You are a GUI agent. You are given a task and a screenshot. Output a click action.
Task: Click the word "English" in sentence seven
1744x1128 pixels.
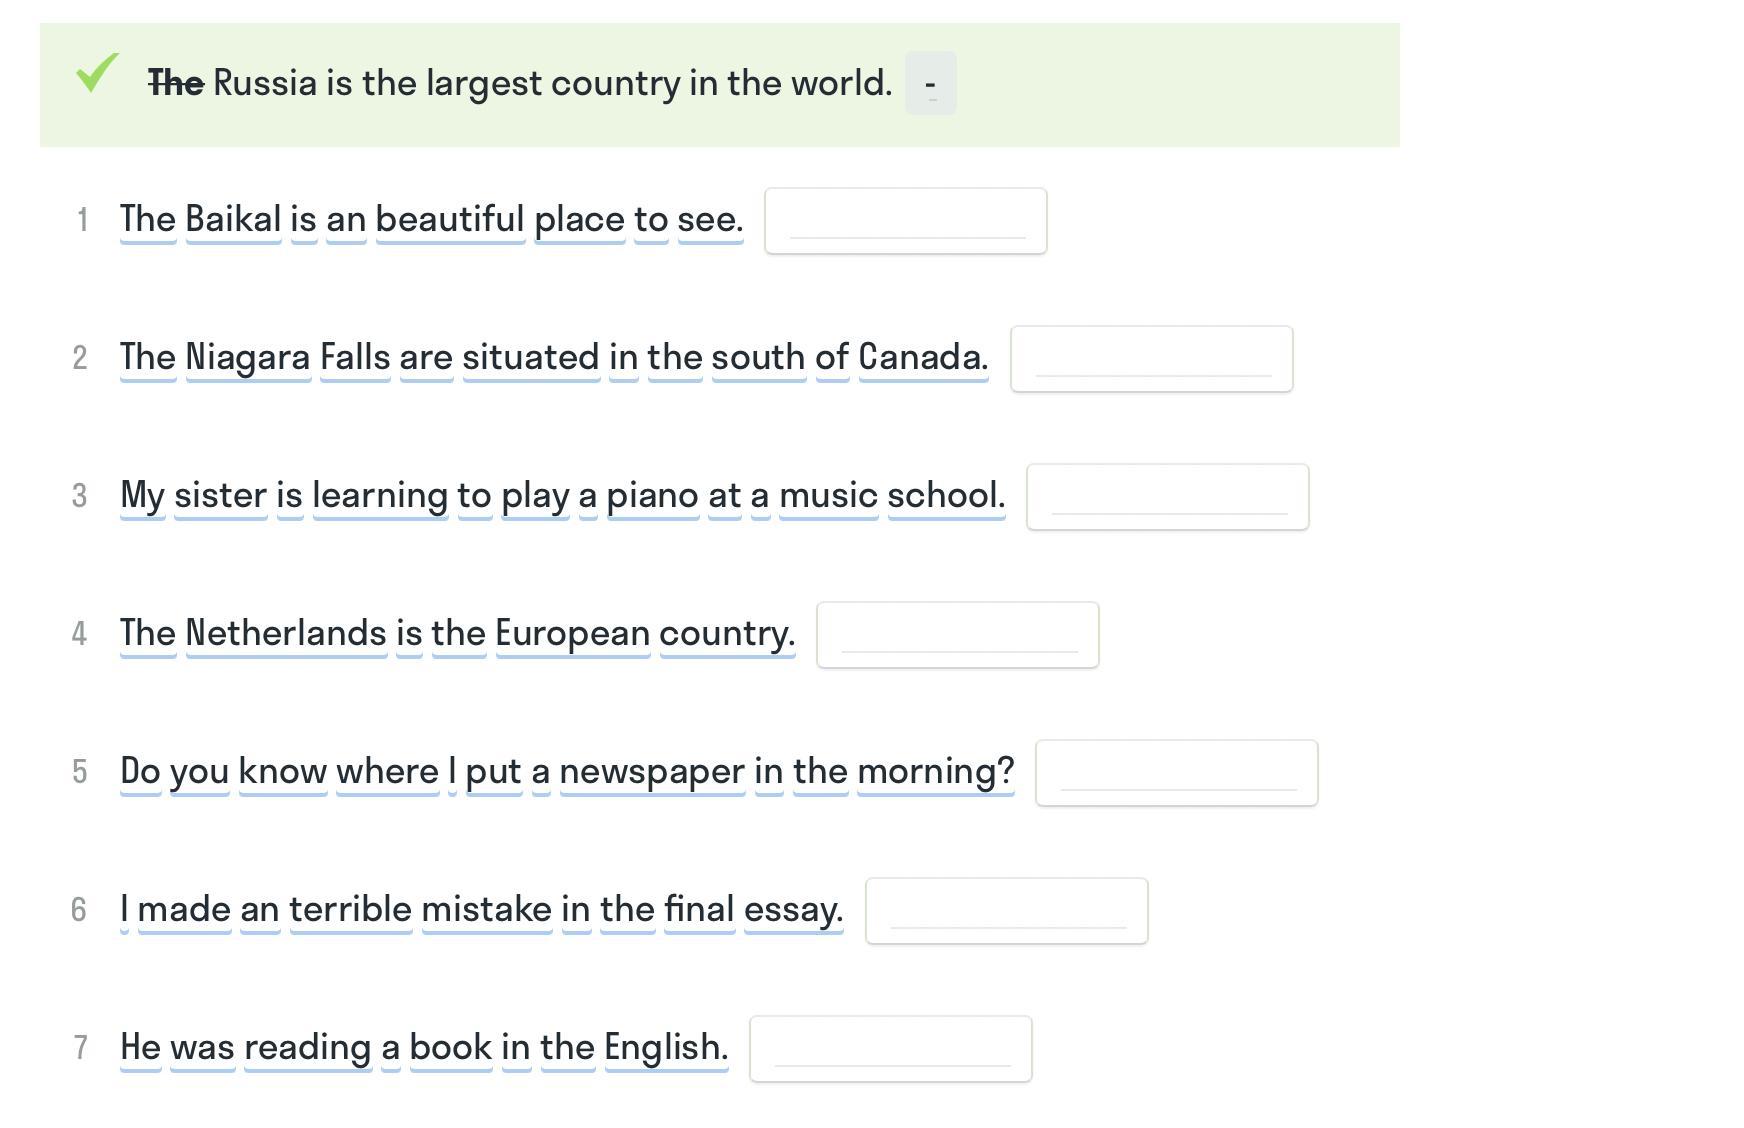(665, 1047)
